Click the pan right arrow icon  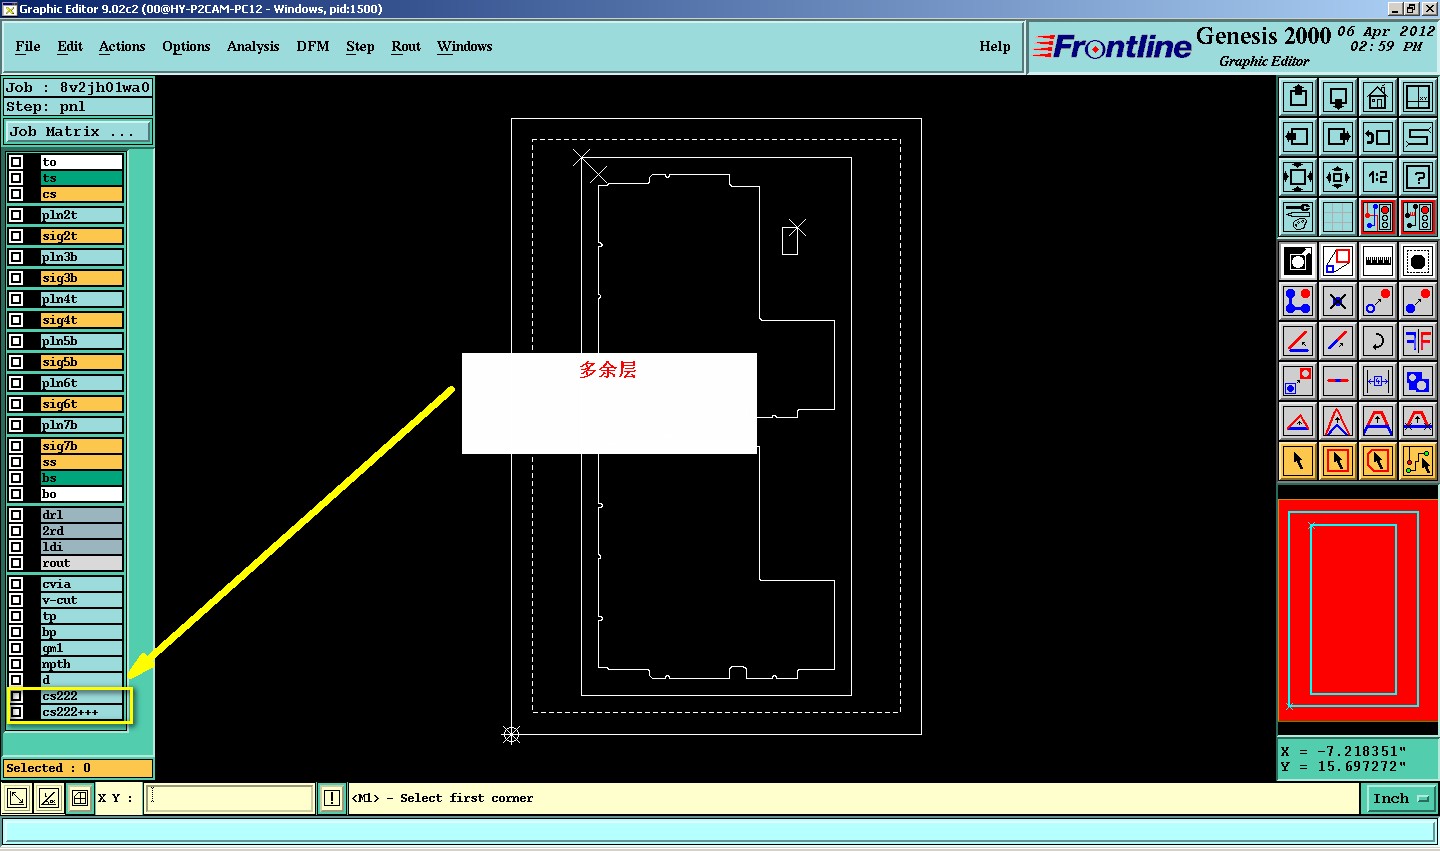1338,137
